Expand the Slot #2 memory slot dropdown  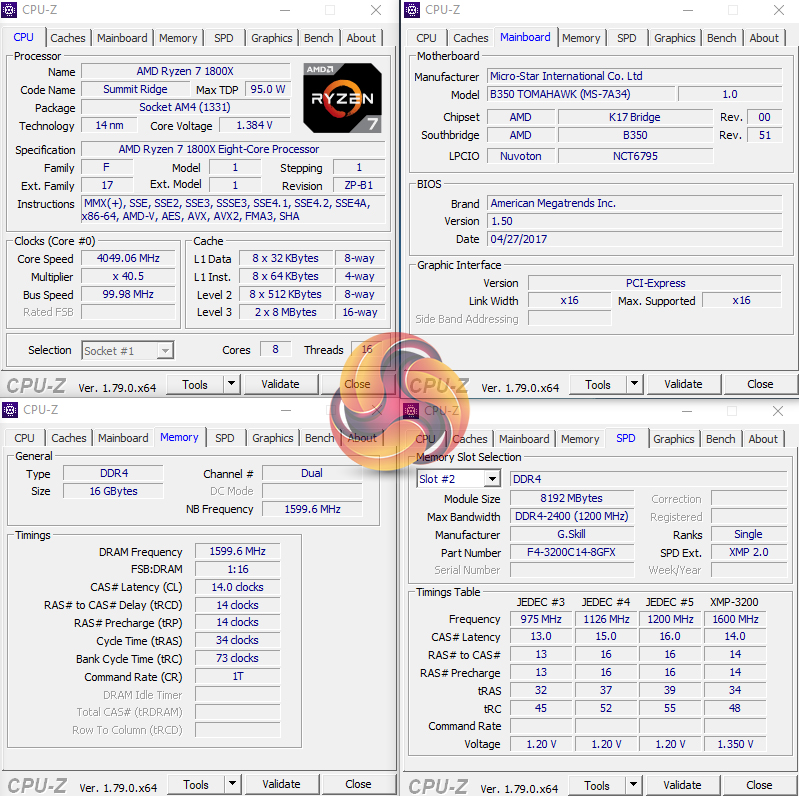[x=492, y=479]
